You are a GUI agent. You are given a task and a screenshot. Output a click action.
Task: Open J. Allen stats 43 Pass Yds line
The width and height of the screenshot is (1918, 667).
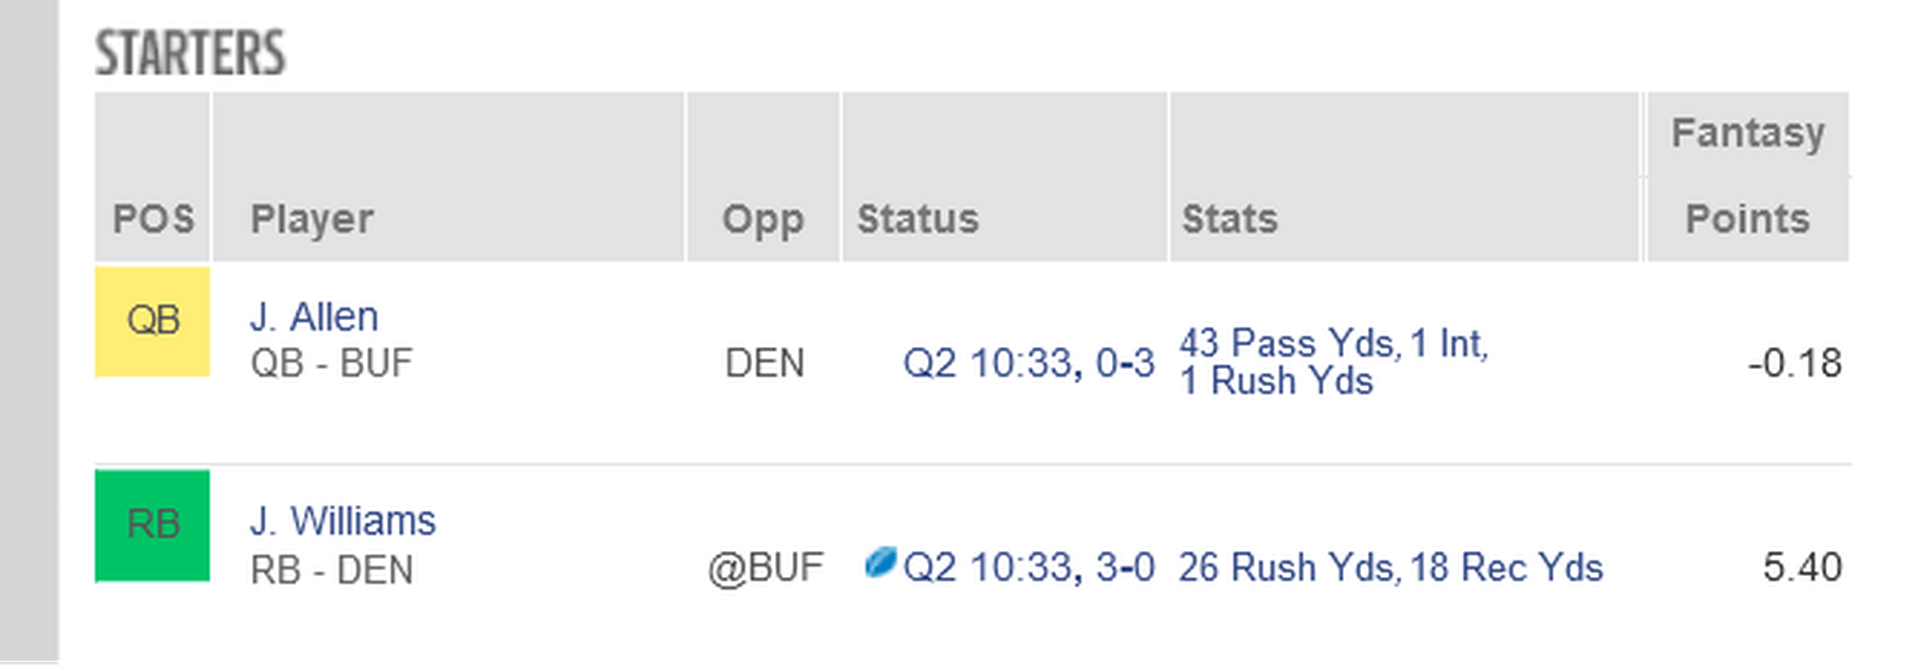(1334, 343)
